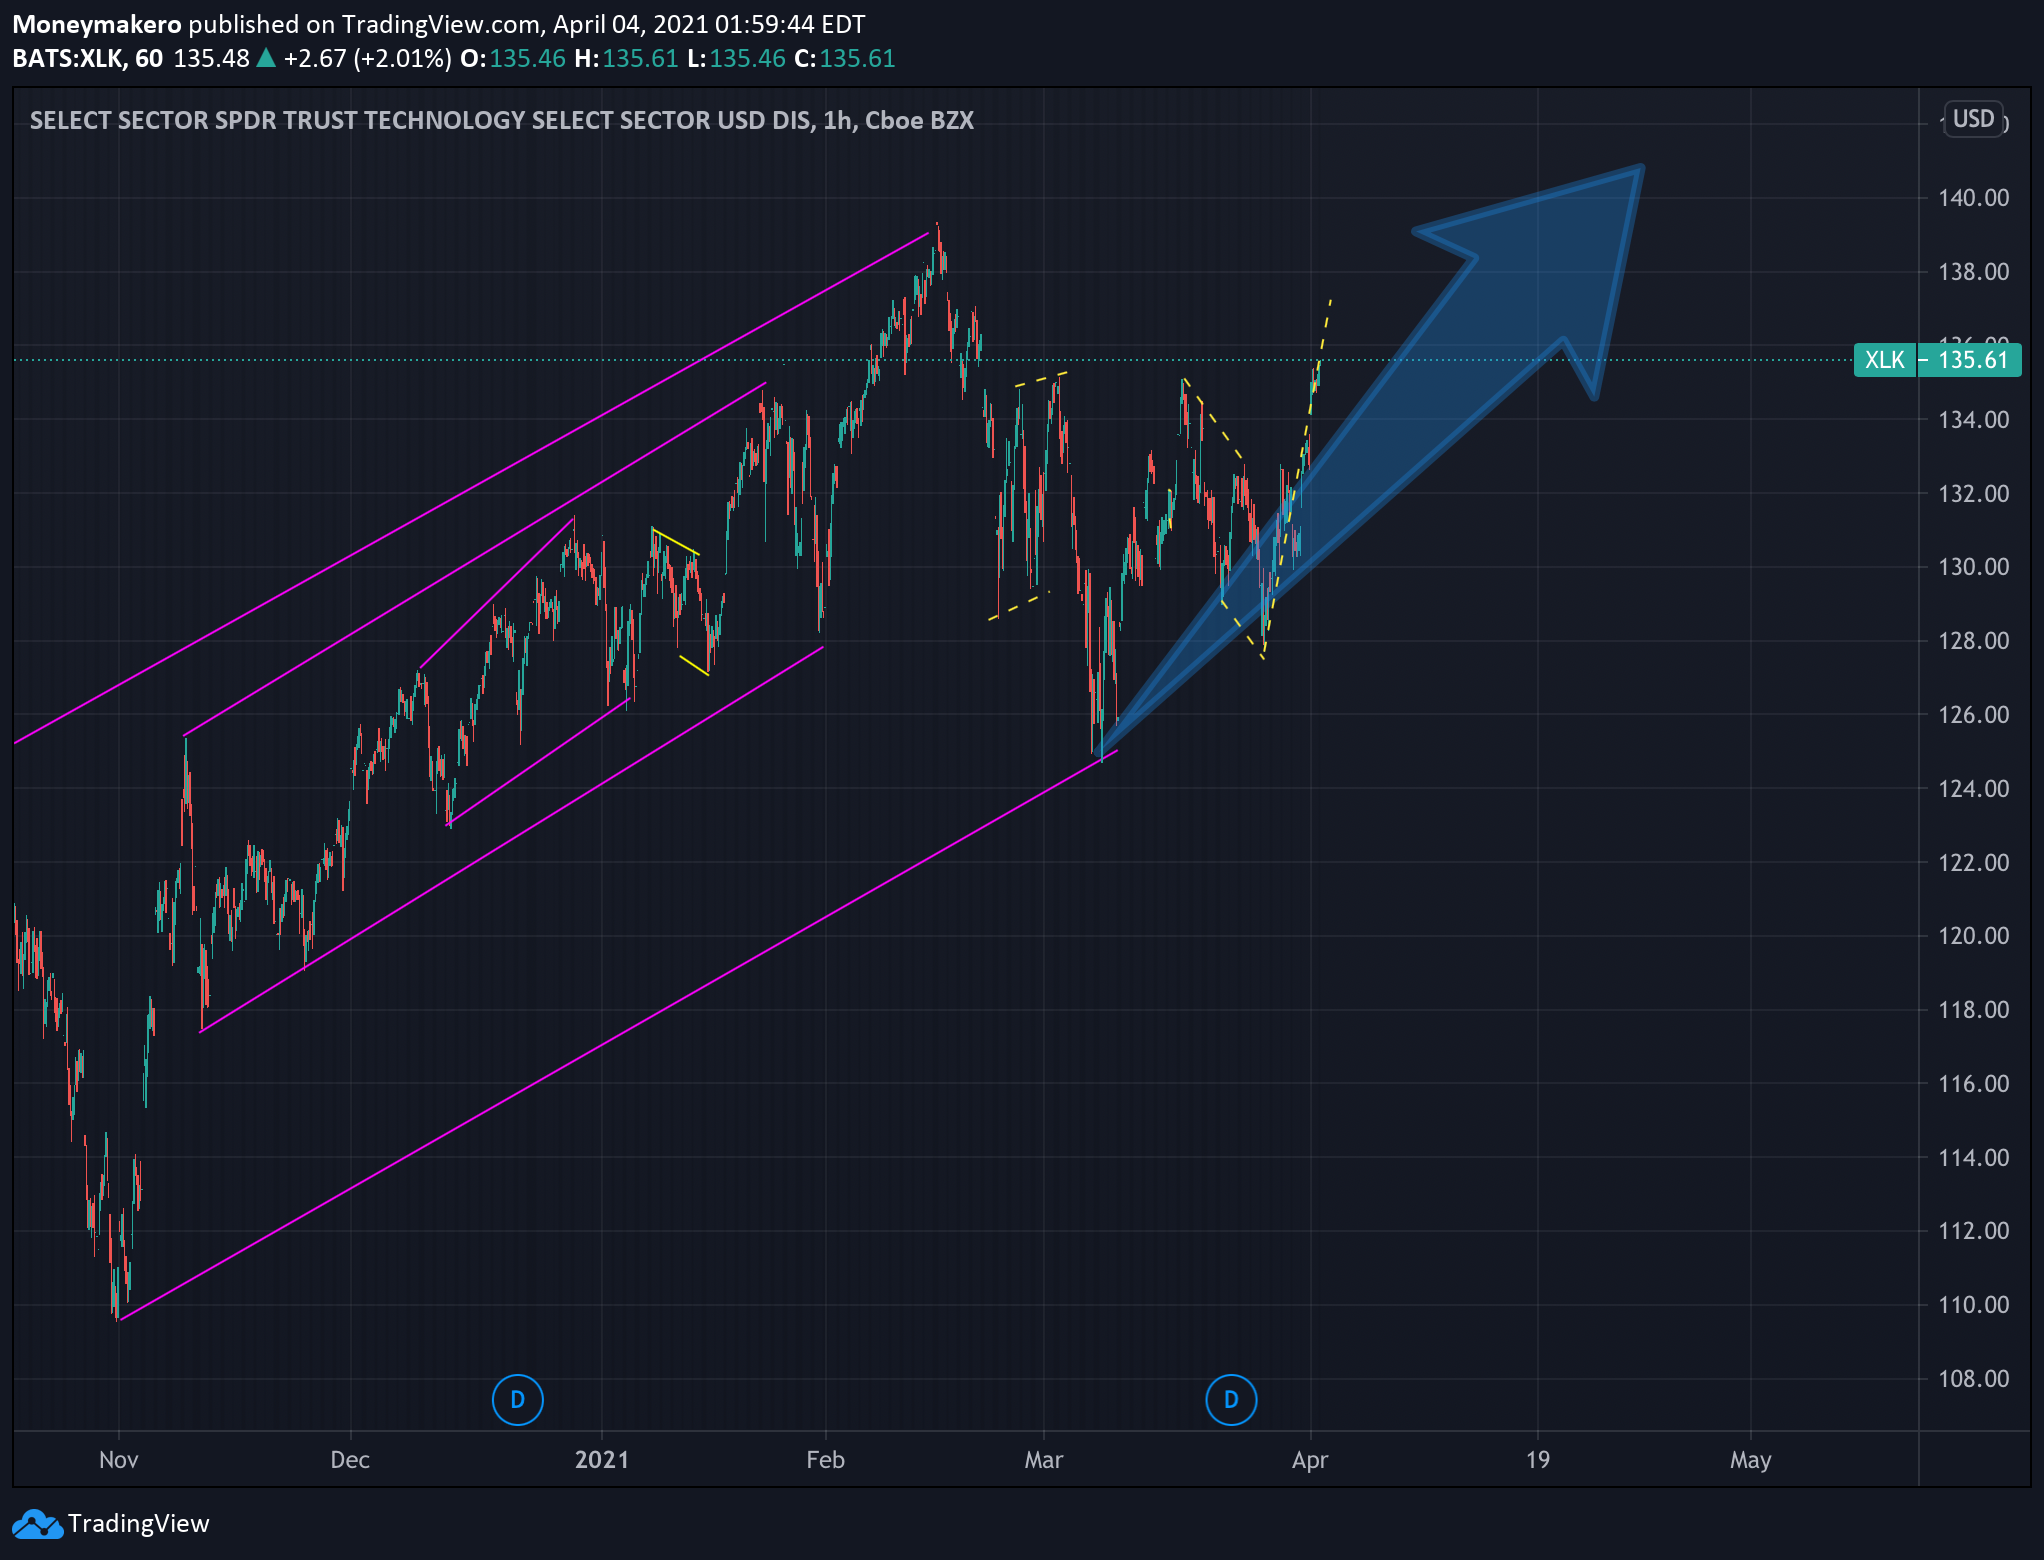Click the 118.00 price axis label
The height and width of the screenshot is (1560, 2044).
coord(1973,1010)
